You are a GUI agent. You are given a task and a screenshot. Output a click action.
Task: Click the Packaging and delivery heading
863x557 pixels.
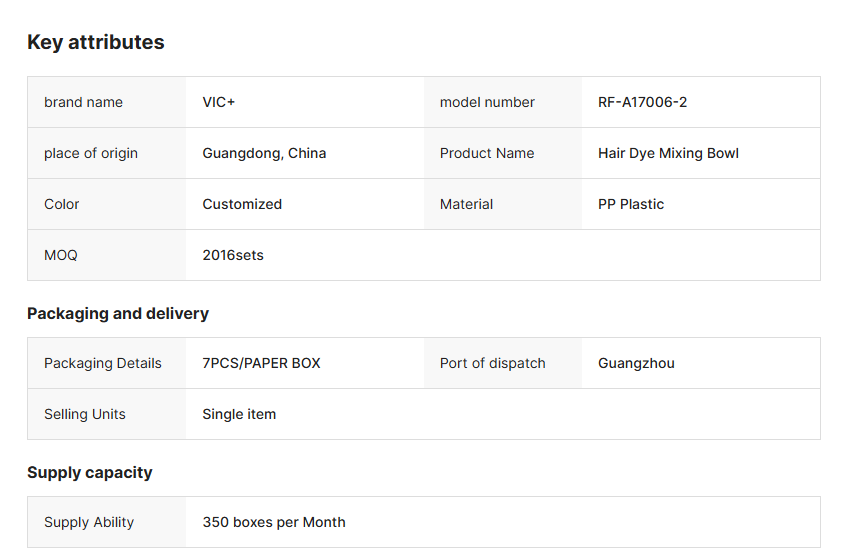click(118, 313)
